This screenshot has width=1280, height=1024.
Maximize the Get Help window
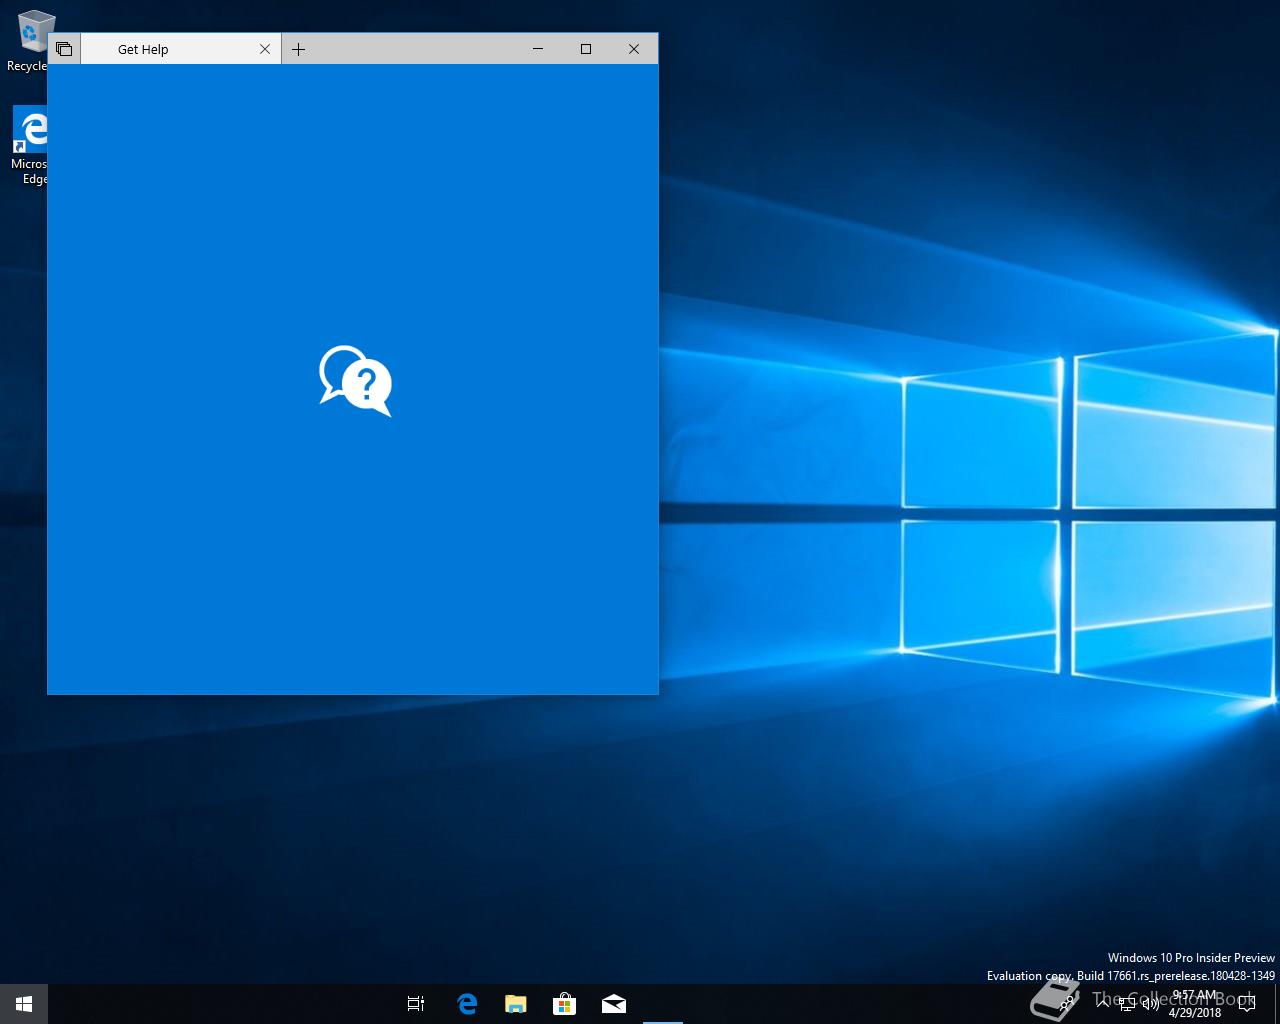(x=586, y=49)
